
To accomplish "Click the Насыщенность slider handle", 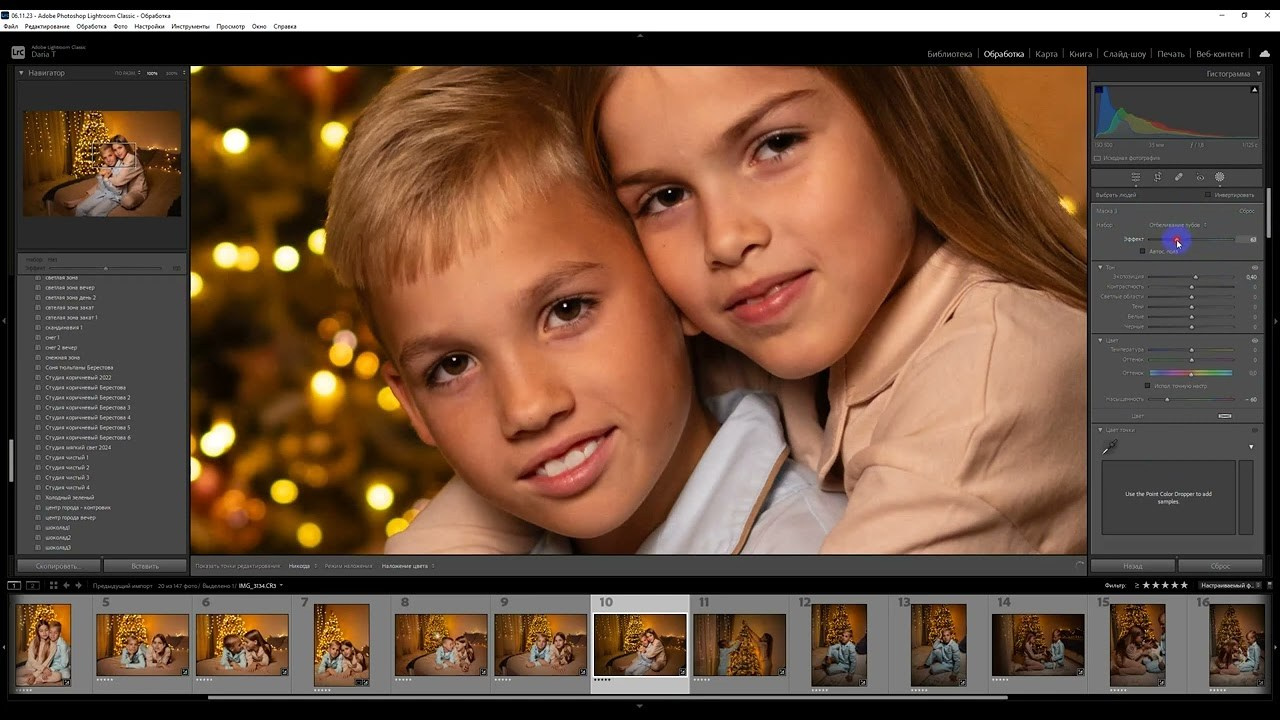I will click(1167, 399).
